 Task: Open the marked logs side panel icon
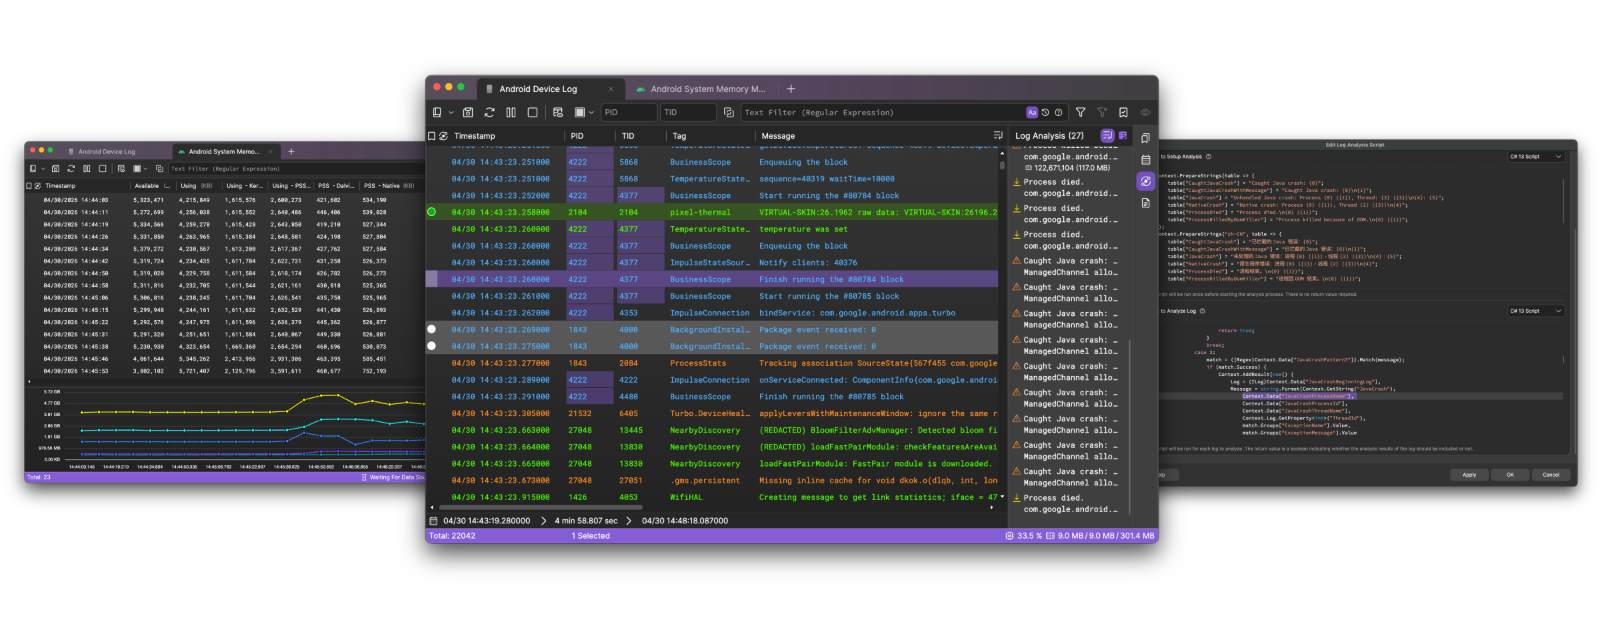(1146, 138)
